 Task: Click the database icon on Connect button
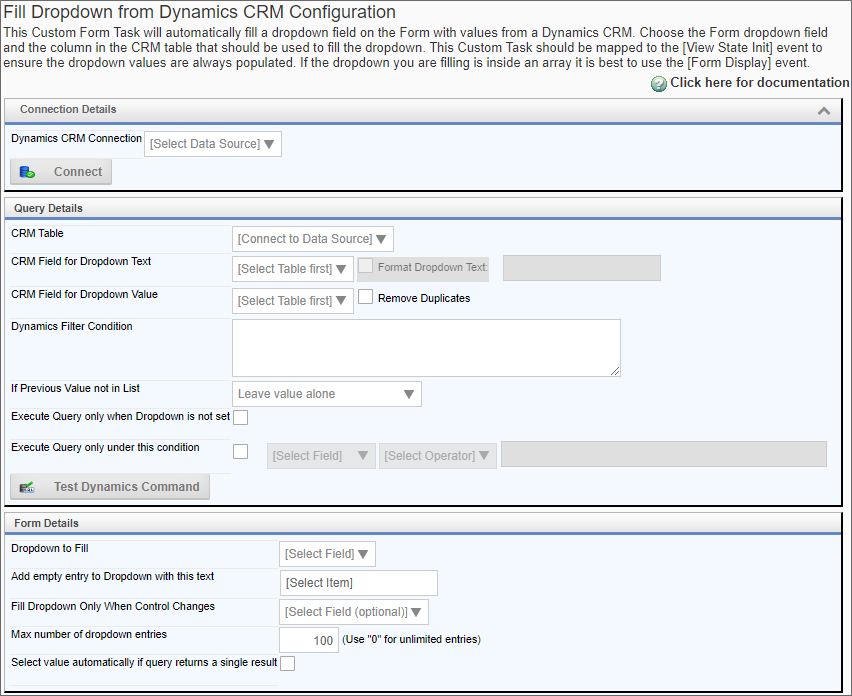[x=27, y=172]
